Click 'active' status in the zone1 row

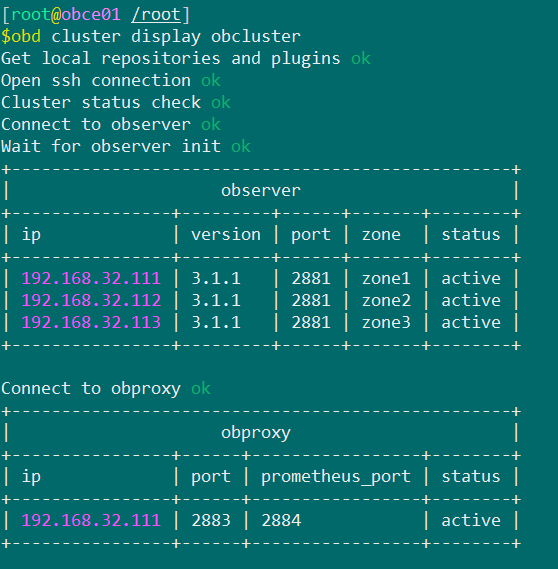pos(471,279)
